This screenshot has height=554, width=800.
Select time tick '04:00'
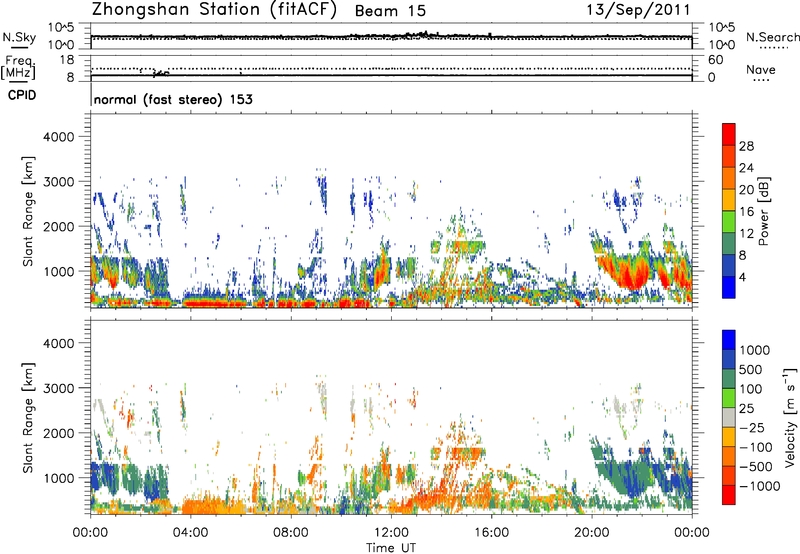click(191, 533)
